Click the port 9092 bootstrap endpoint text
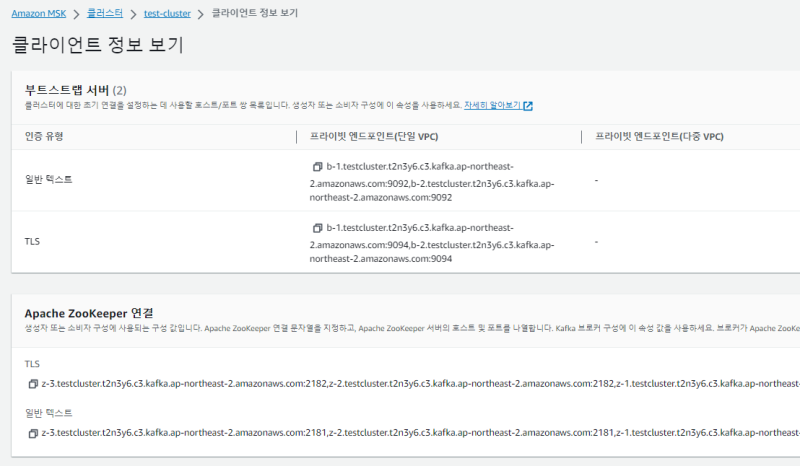The image size is (800, 466). pyautogui.click(x=430, y=182)
